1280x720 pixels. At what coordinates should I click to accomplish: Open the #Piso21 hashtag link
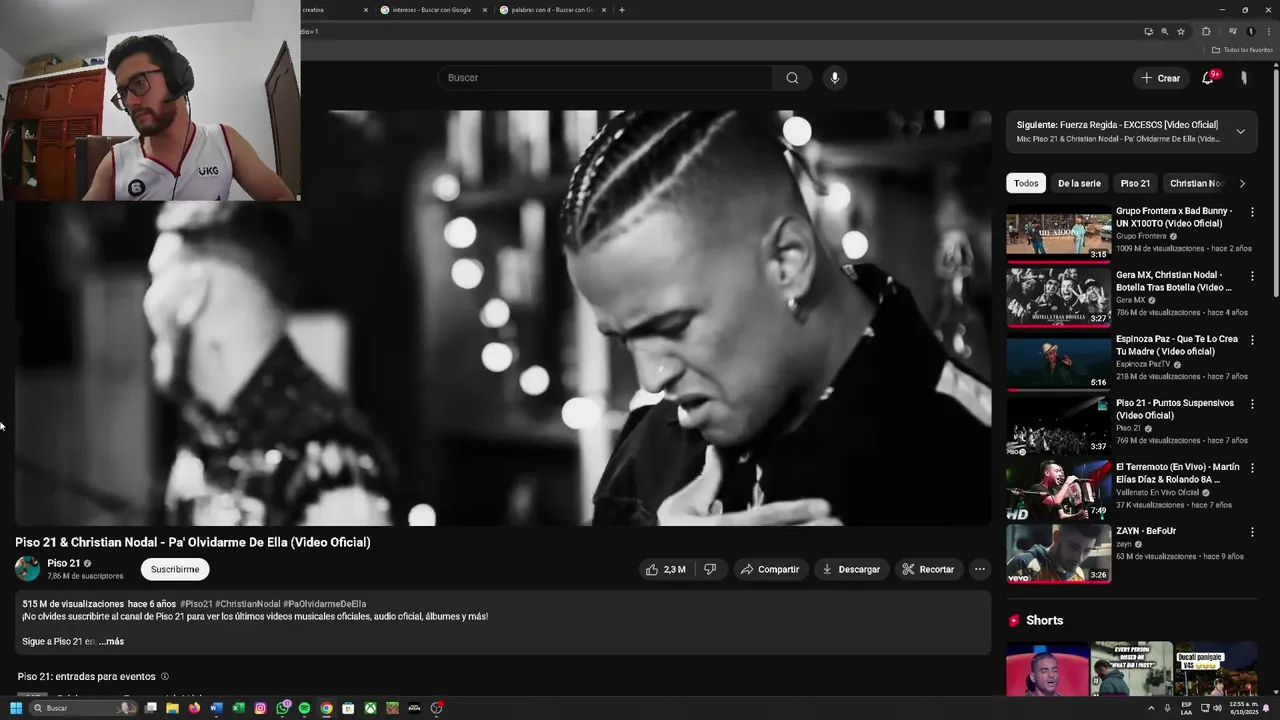(196, 604)
